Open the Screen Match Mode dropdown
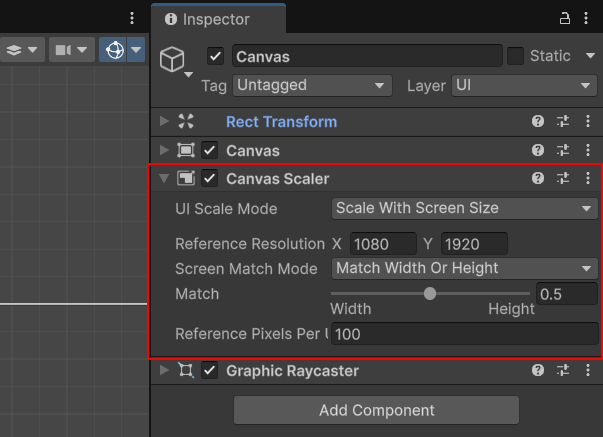Screen dimensions: 603x437 pyautogui.click(x=464, y=268)
